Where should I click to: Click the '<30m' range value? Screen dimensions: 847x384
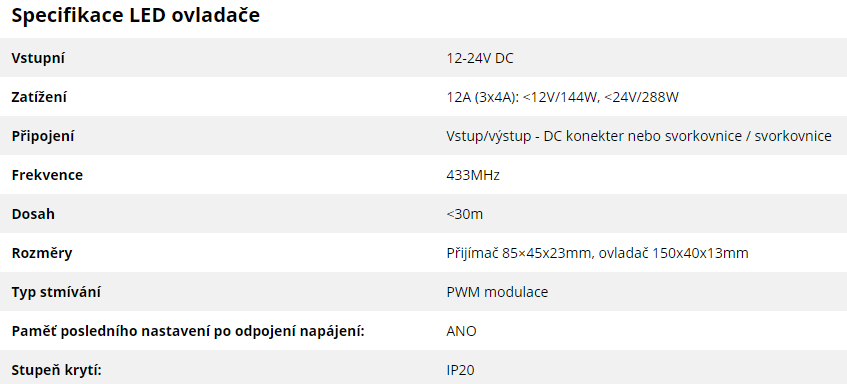[465, 214]
